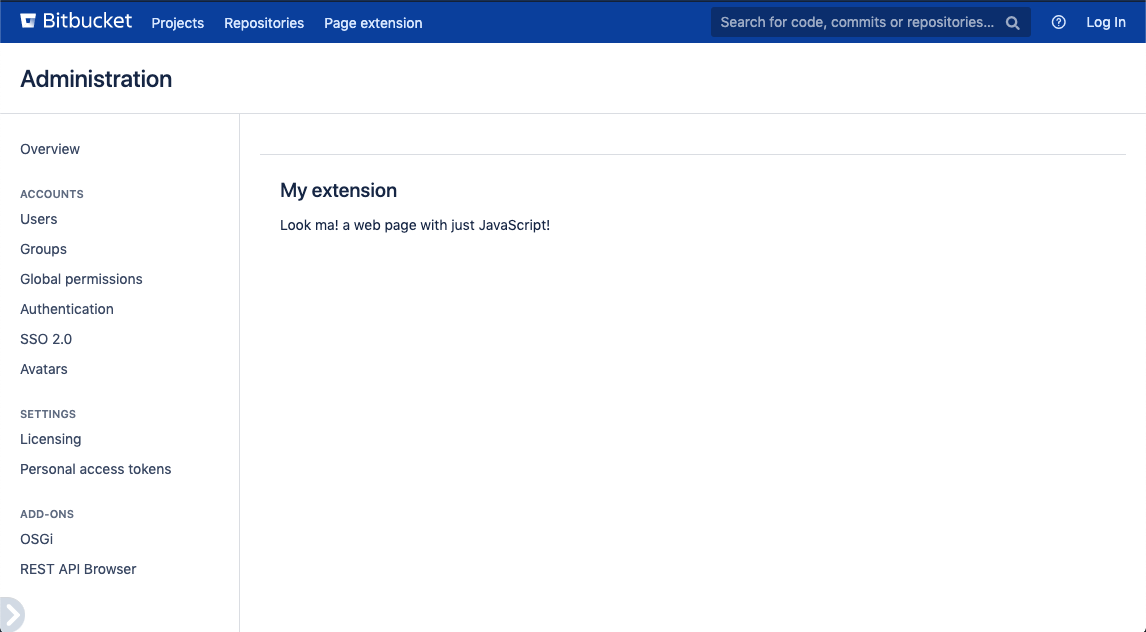Switch to the Page extension navigation item

pos(372,22)
